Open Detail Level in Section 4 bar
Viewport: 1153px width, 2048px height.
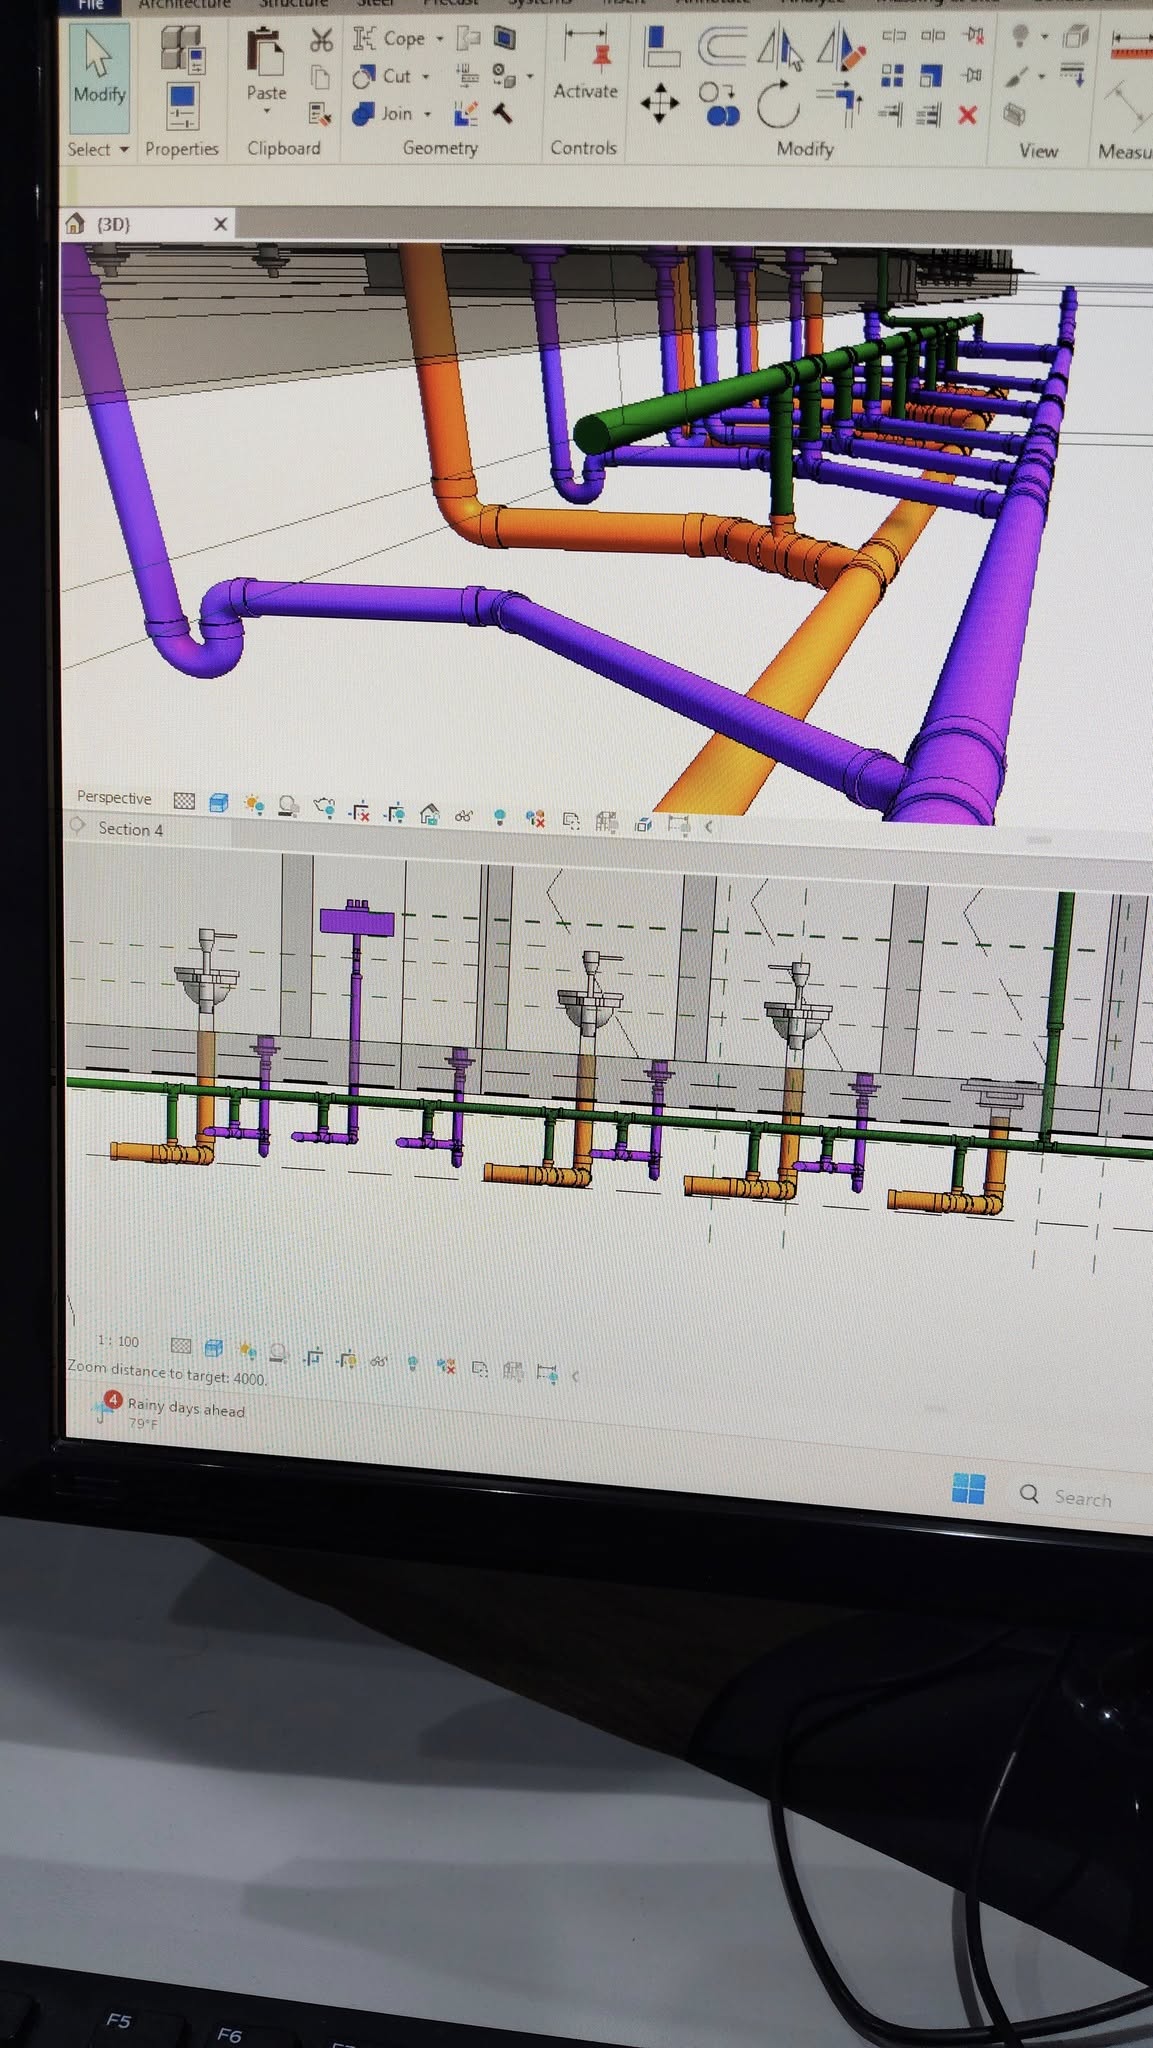coord(180,1345)
